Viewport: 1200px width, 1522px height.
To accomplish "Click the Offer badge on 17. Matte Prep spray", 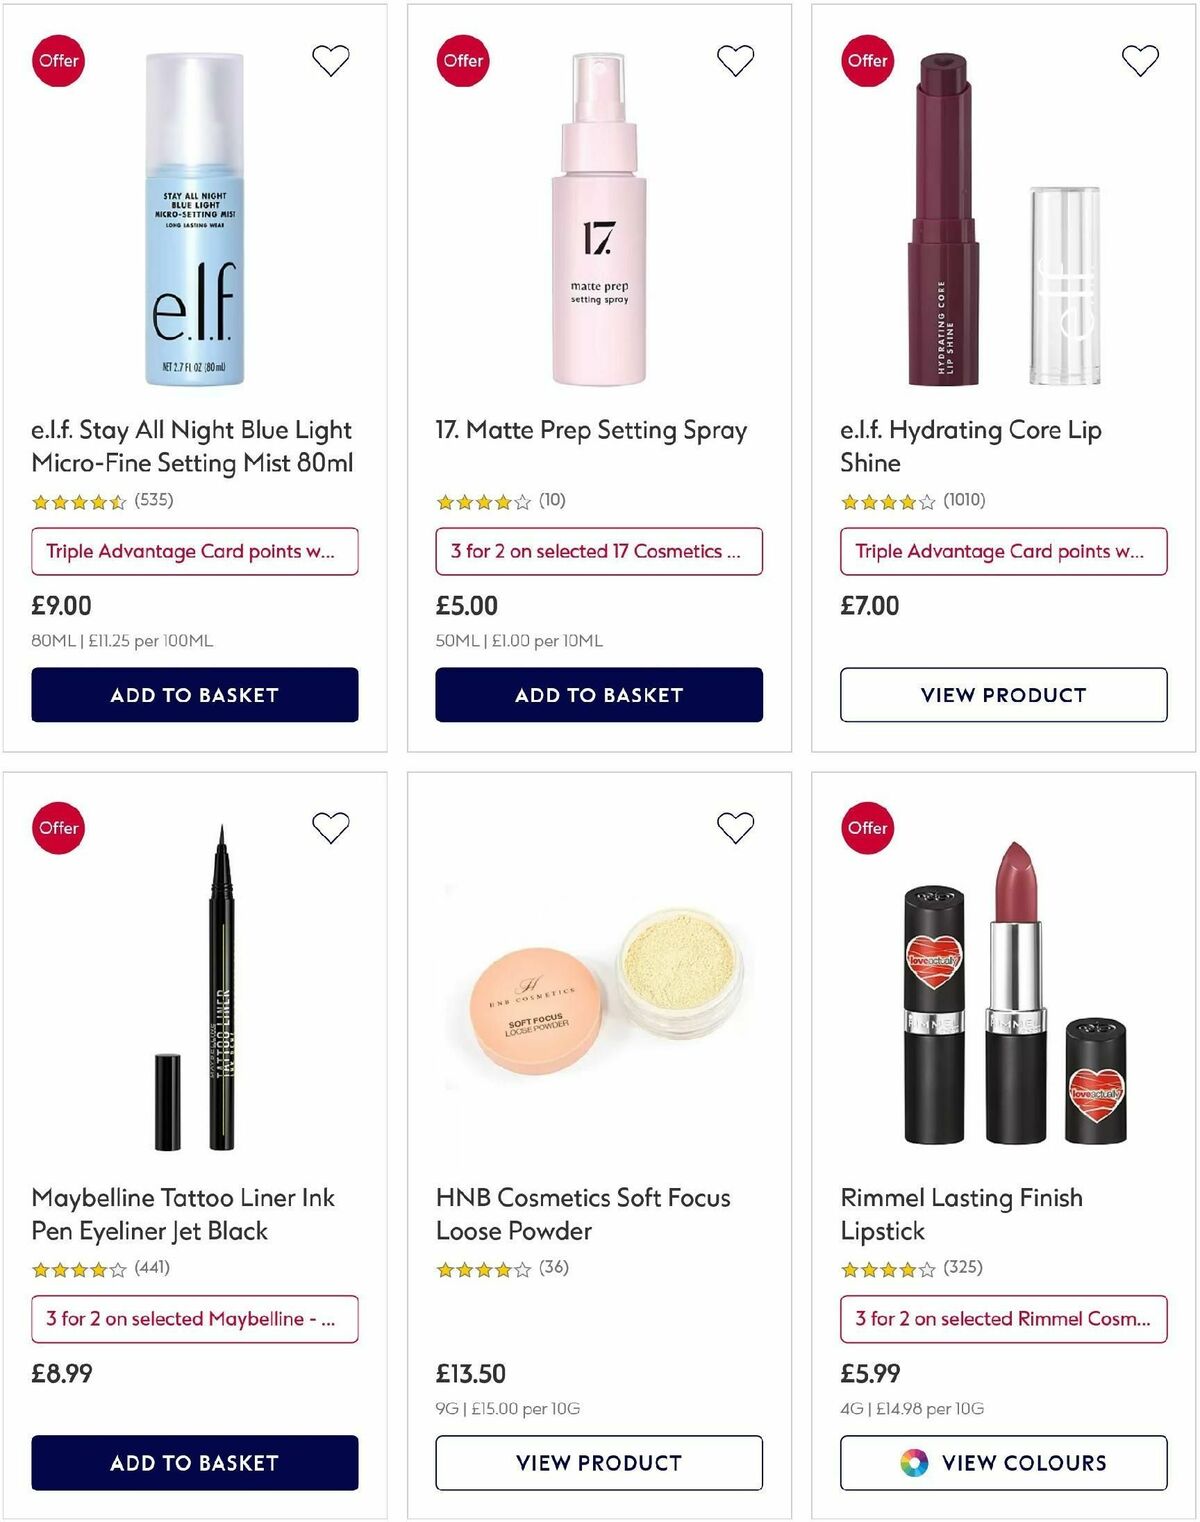I will pos(462,60).
